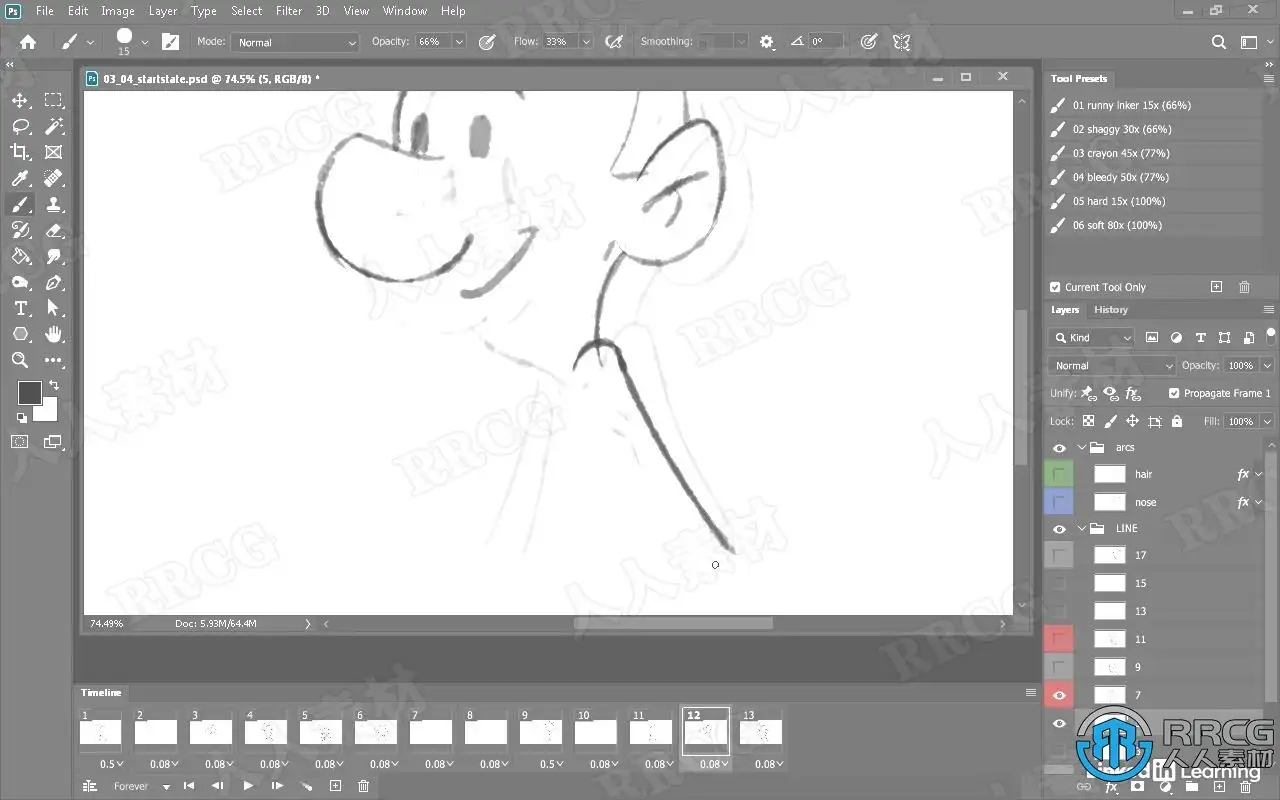1280x800 pixels.
Task: Toggle the brush settings panel icon
Action: tap(171, 42)
